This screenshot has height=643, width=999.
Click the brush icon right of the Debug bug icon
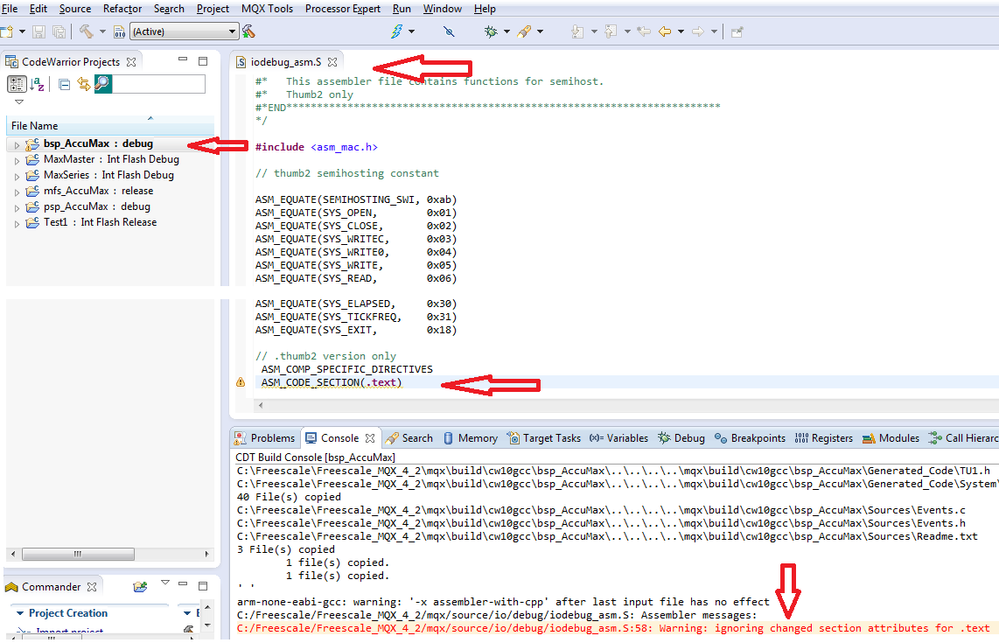click(x=524, y=31)
